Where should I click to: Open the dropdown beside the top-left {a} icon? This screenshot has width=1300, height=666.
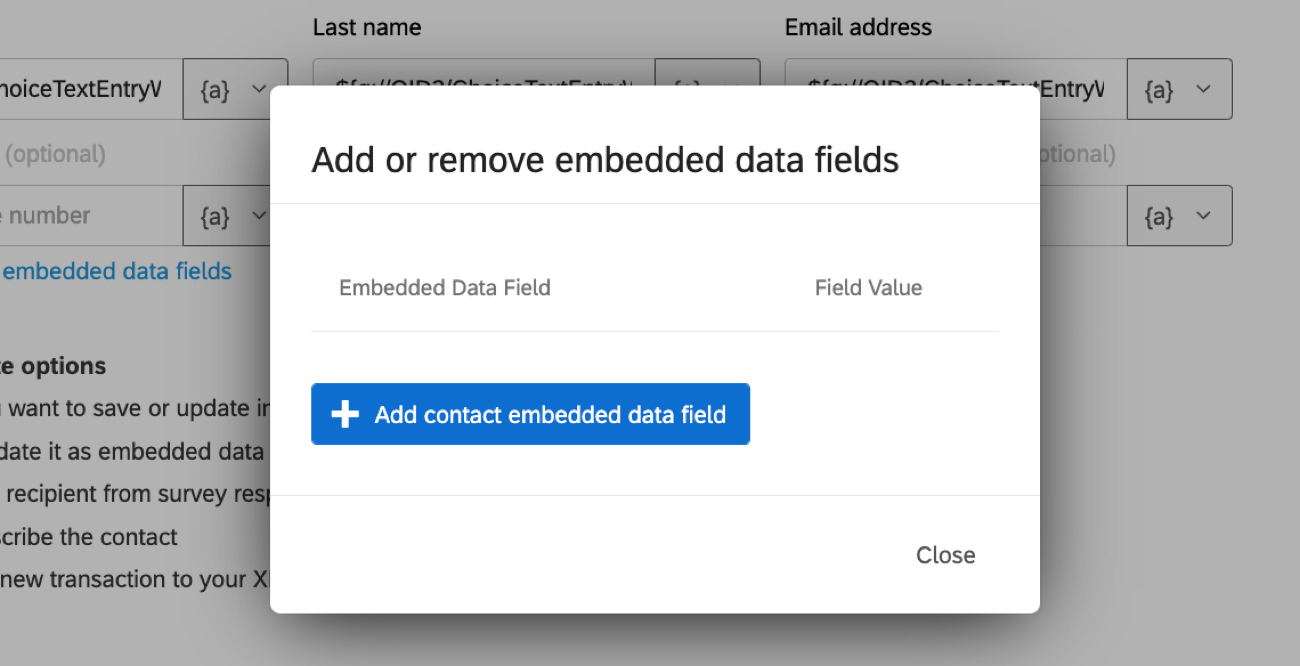click(x=259, y=89)
